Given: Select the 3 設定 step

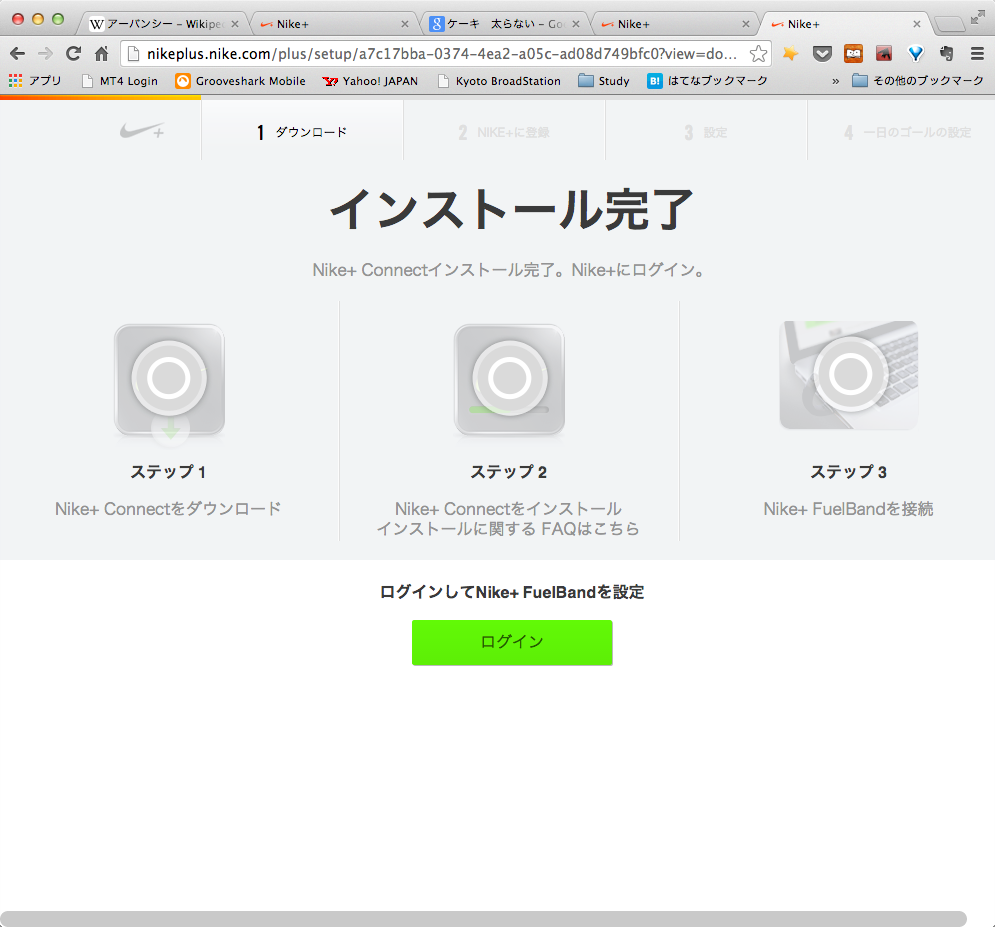Looking at the screenshot, I should pos(706,132).
